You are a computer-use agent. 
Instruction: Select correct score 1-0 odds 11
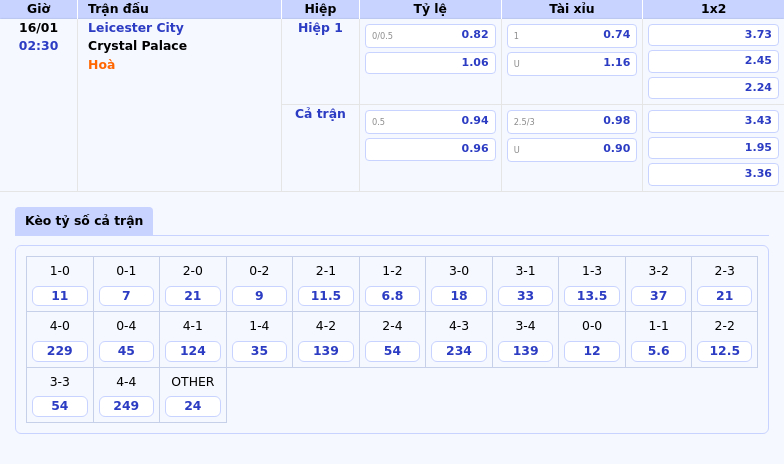[60, 296]
